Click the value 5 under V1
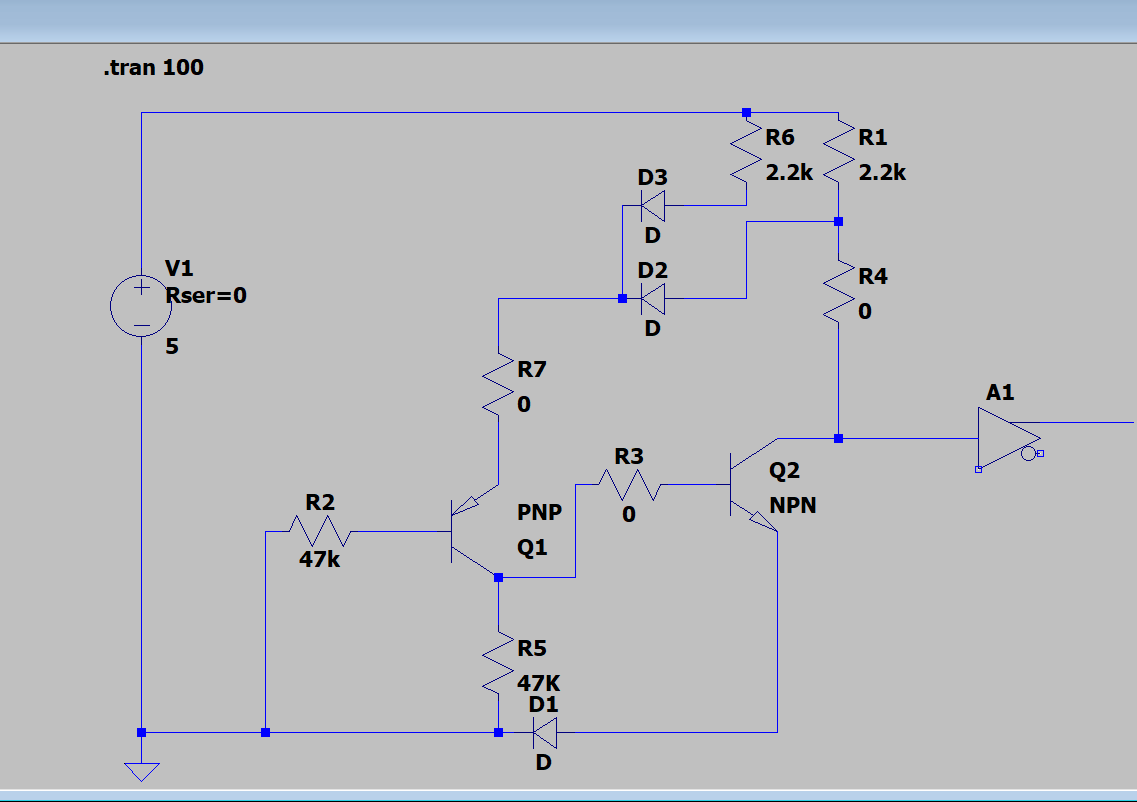Screen dimensions: 1137x802 click(172, 347)
